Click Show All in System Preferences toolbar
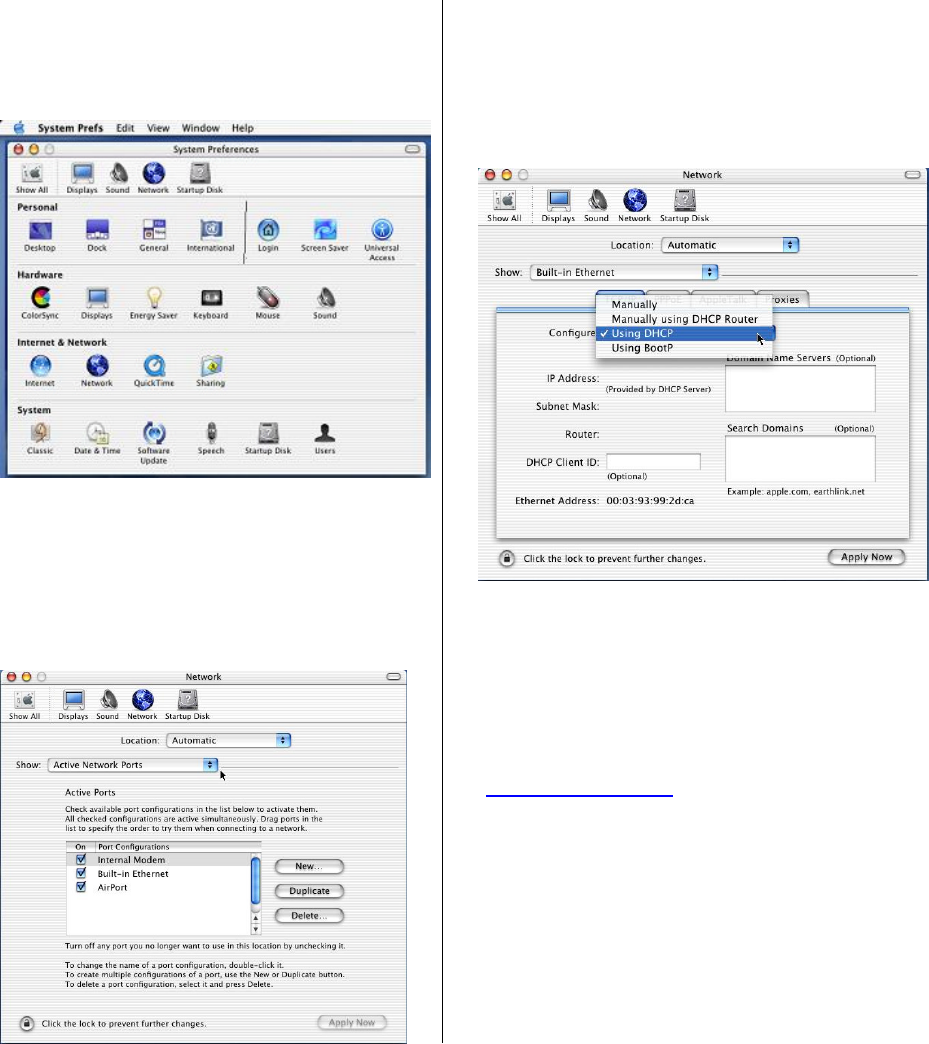The image size is (929, 1044). 32,178
